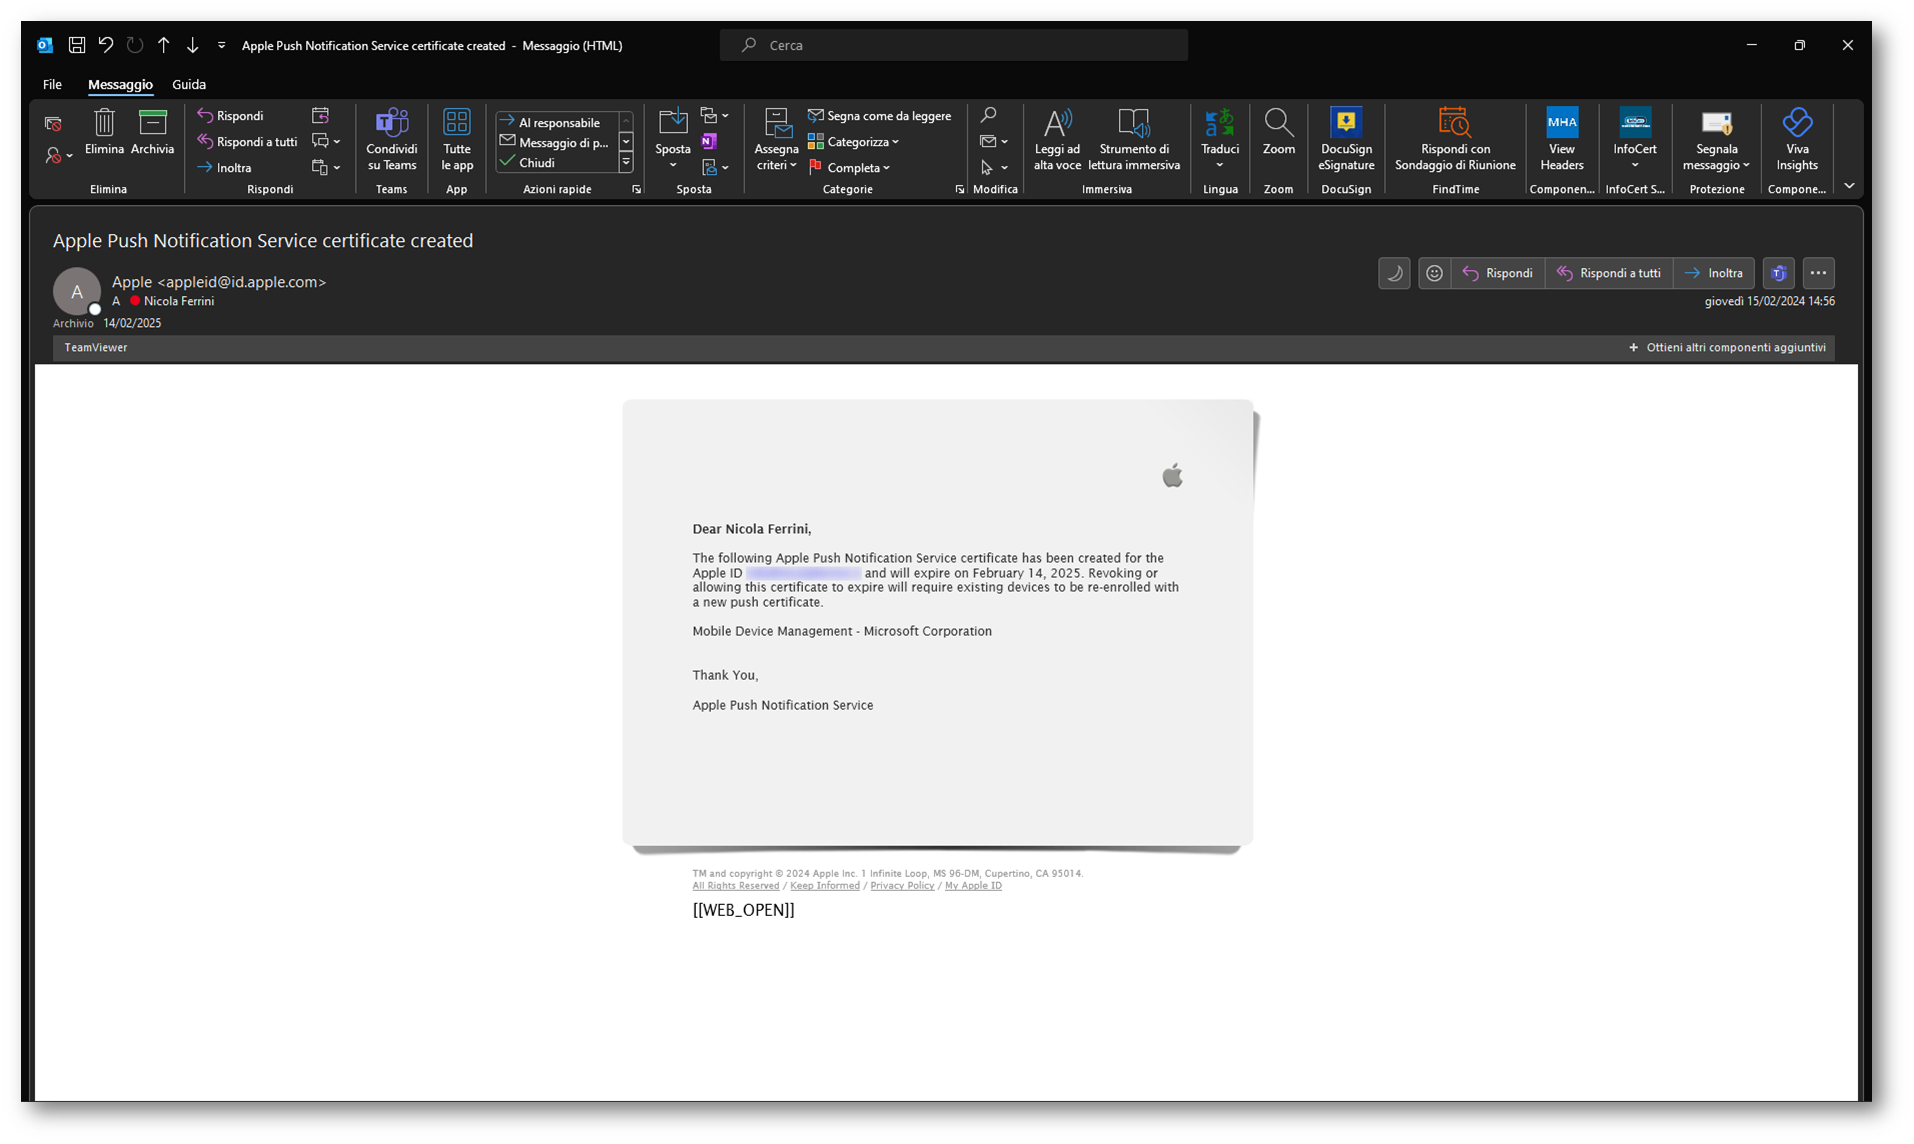Launch DocuSign eSignature
1914x1144 pixels.
pos(1346,140)
